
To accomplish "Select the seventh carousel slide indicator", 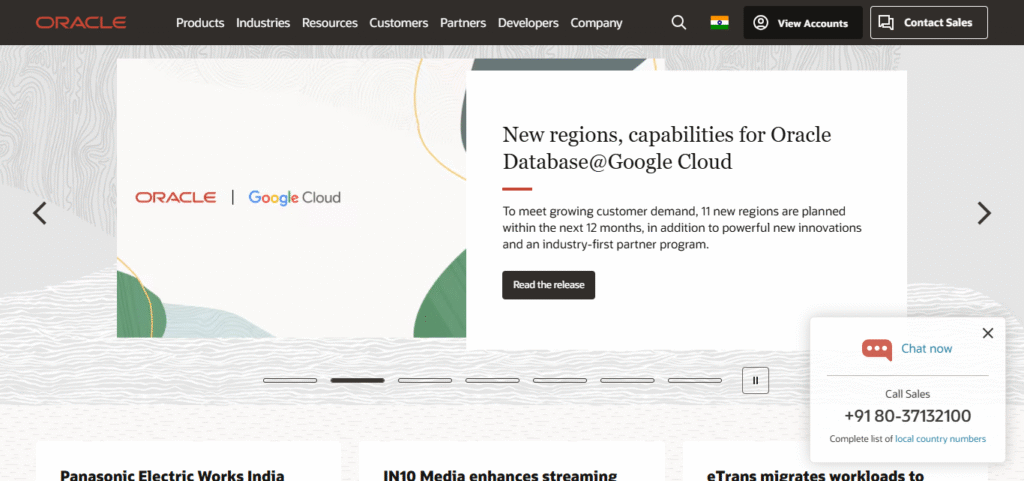I will coord(695,380).
